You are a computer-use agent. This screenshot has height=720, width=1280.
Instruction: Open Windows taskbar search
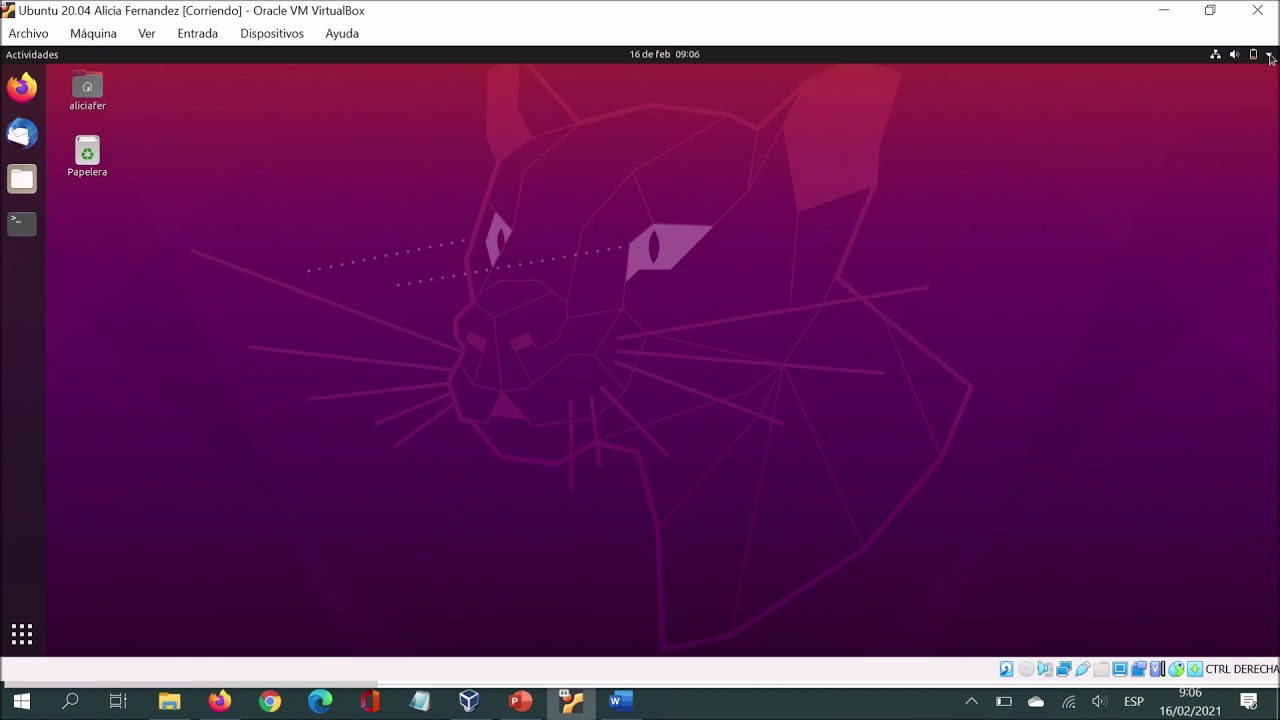click(70, 701)
